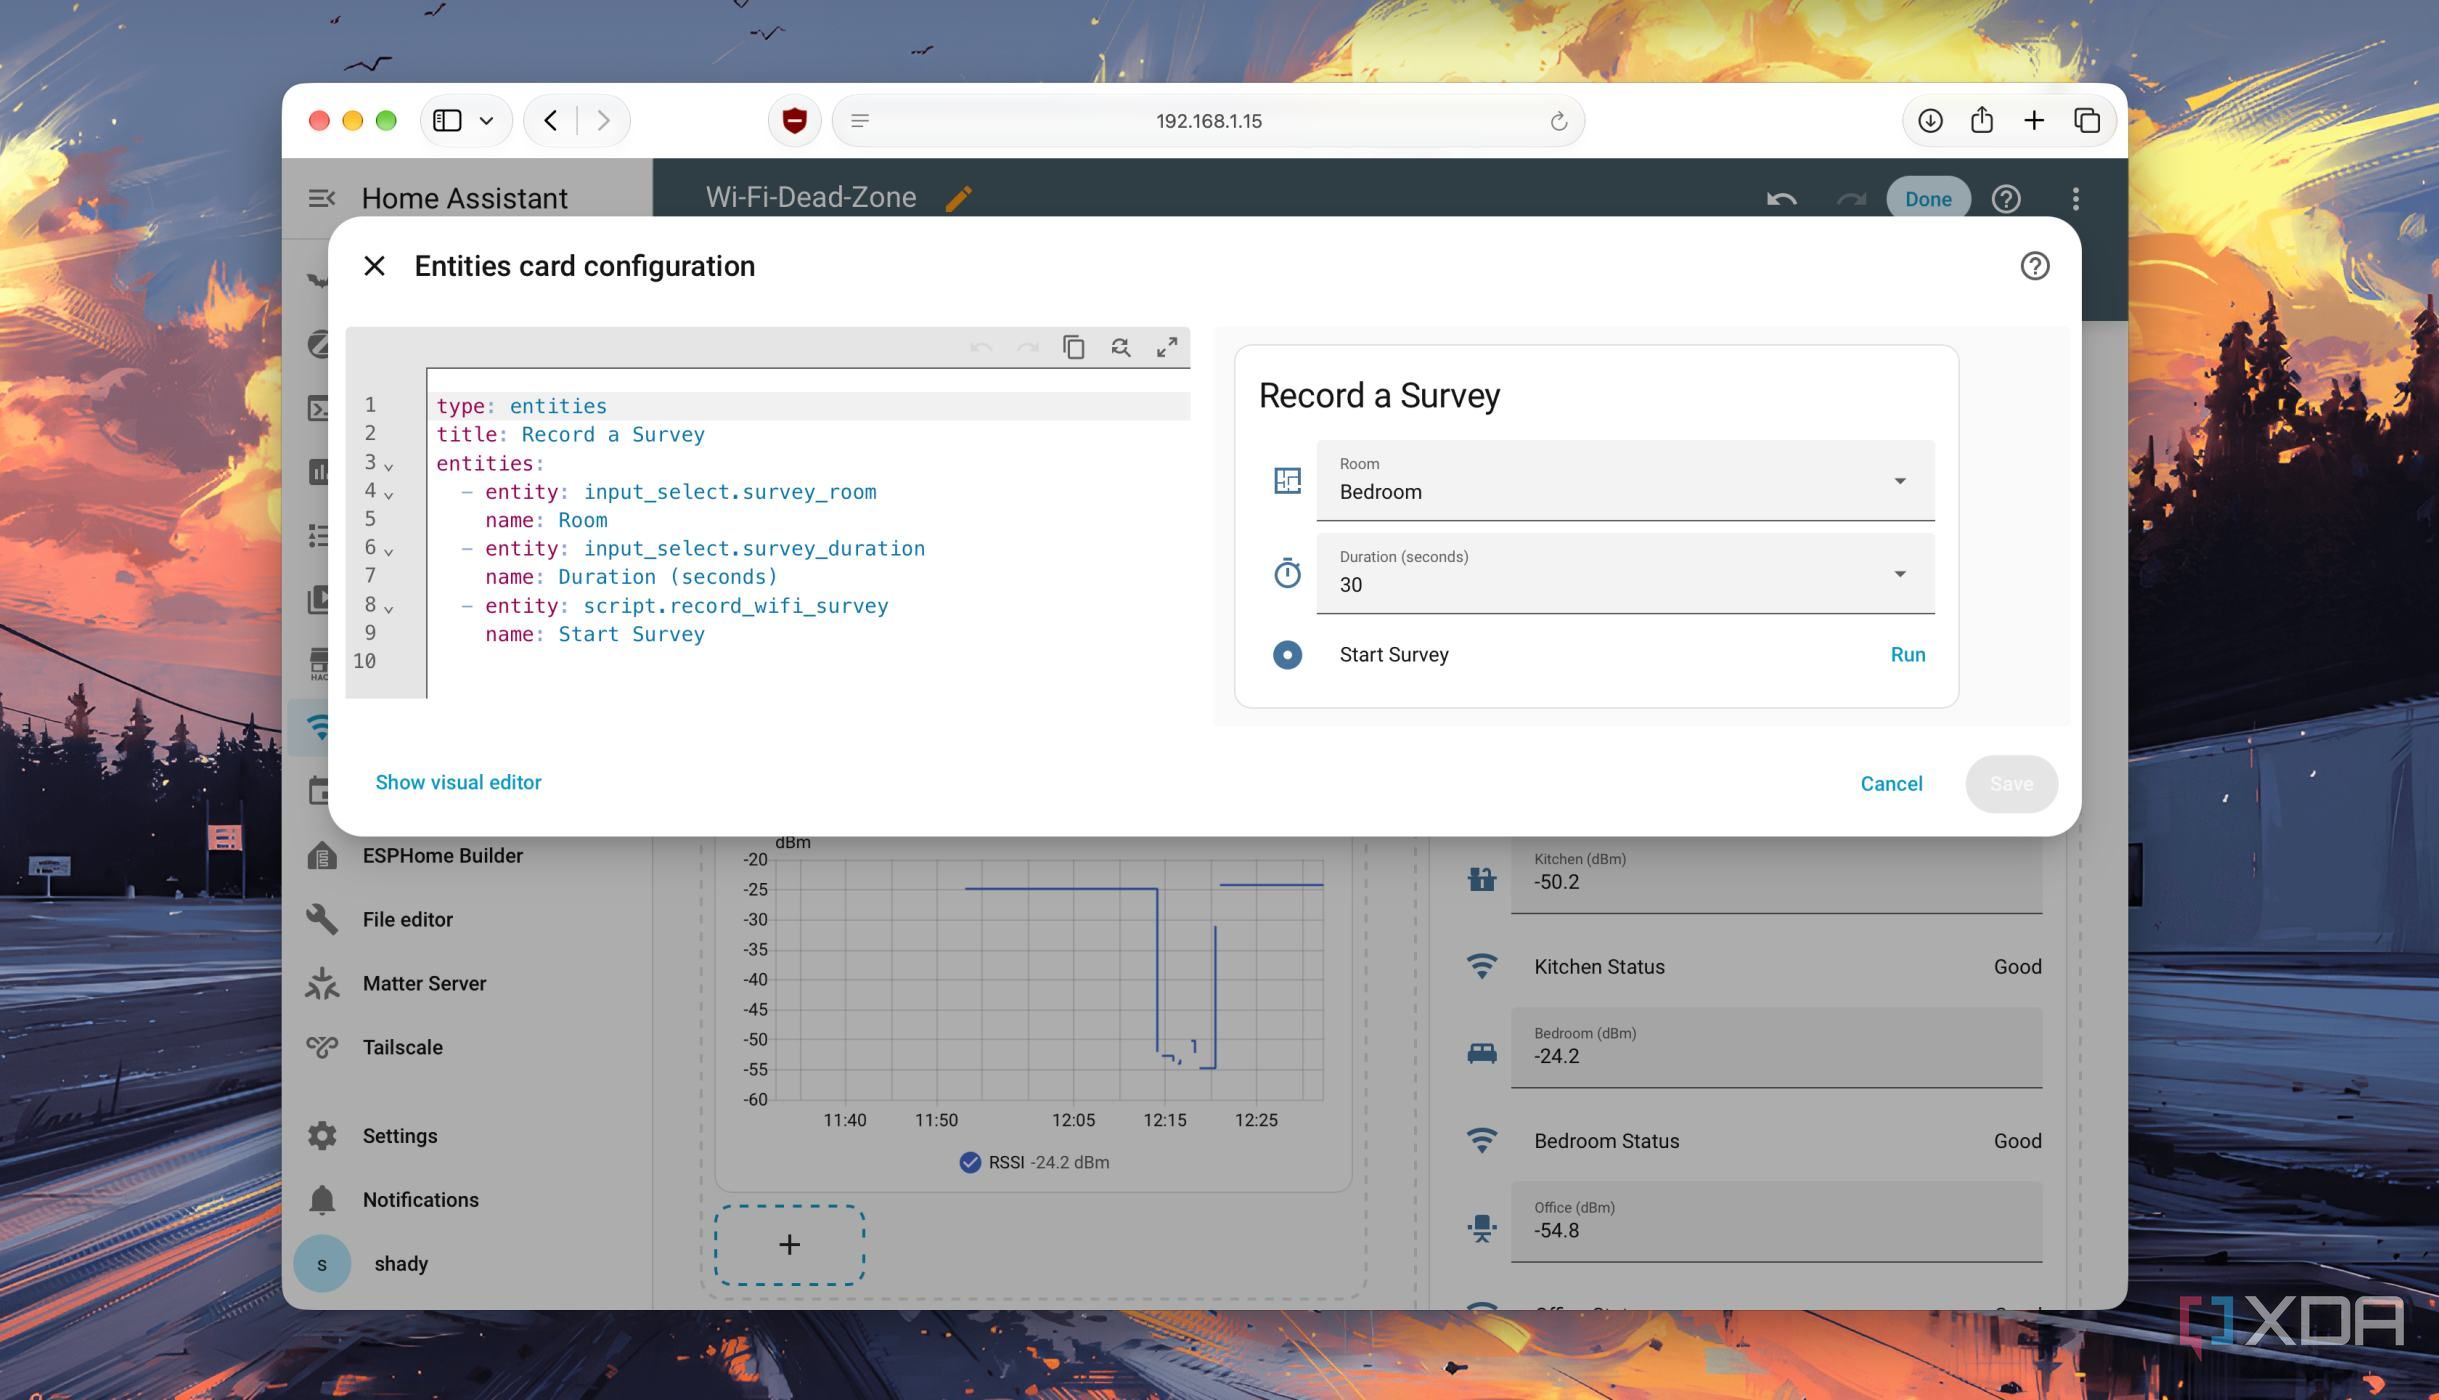
Task: Open help for the card configuration dialog
Action: [2034, 266]
